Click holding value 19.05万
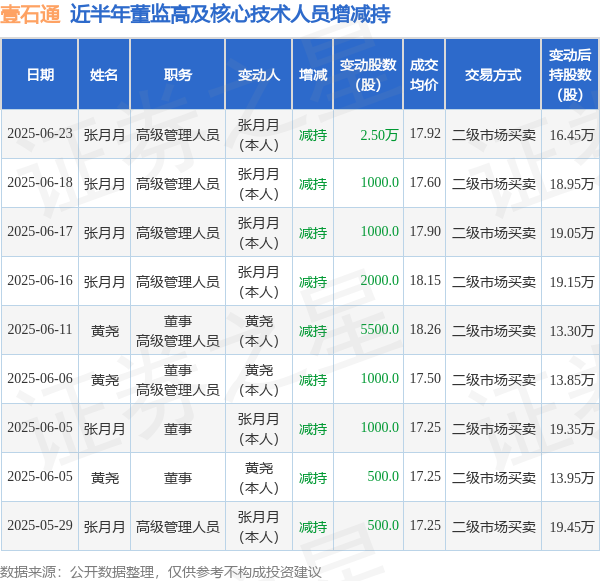Image resolution: width=600 pixels, height=581 pixels. [572, 233]
